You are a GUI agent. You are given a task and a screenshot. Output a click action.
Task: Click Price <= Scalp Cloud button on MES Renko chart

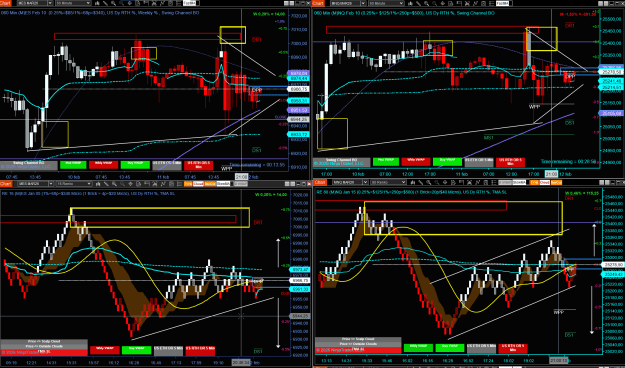coord(44,341)
